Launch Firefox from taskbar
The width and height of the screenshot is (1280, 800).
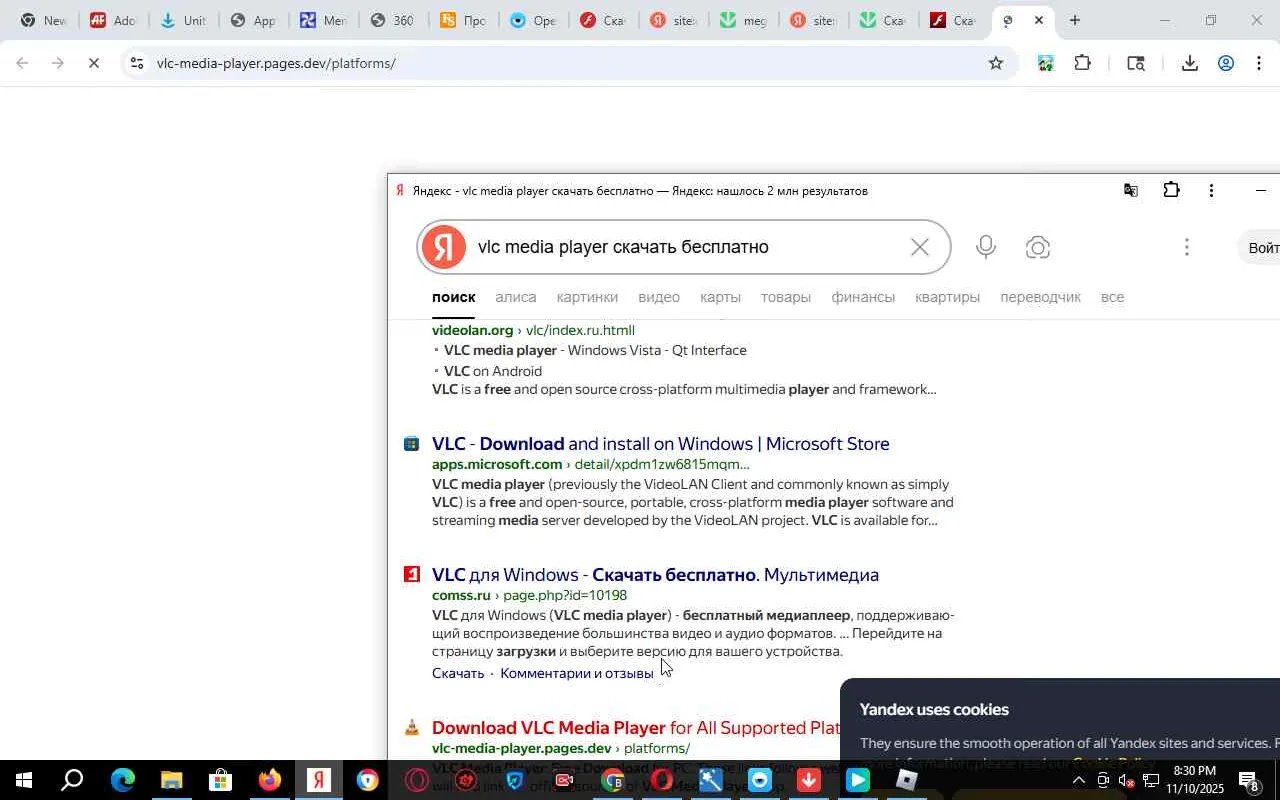[x=269, y=780]
